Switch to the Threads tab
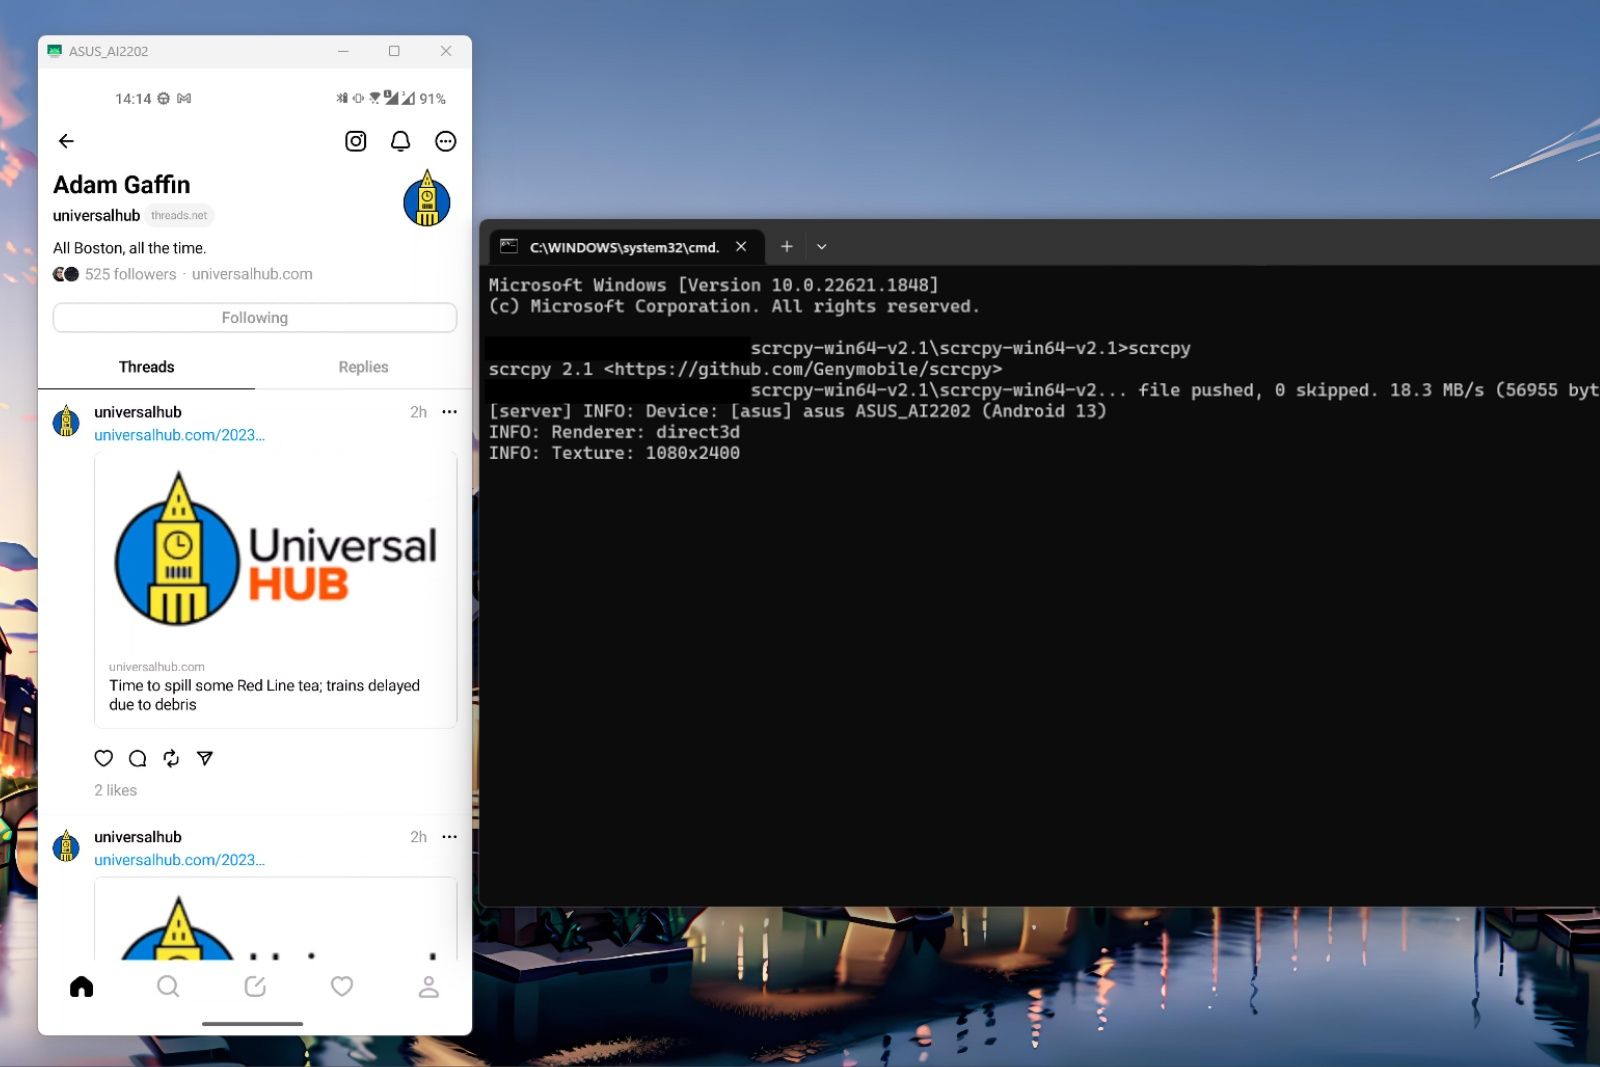 click(x=146, y=367)
